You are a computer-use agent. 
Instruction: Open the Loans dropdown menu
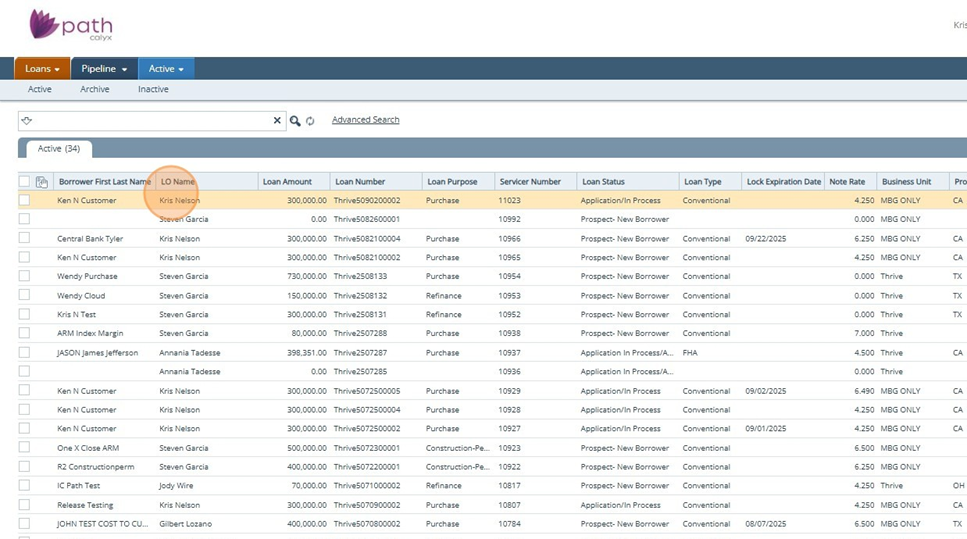click(x=42, y=69)
